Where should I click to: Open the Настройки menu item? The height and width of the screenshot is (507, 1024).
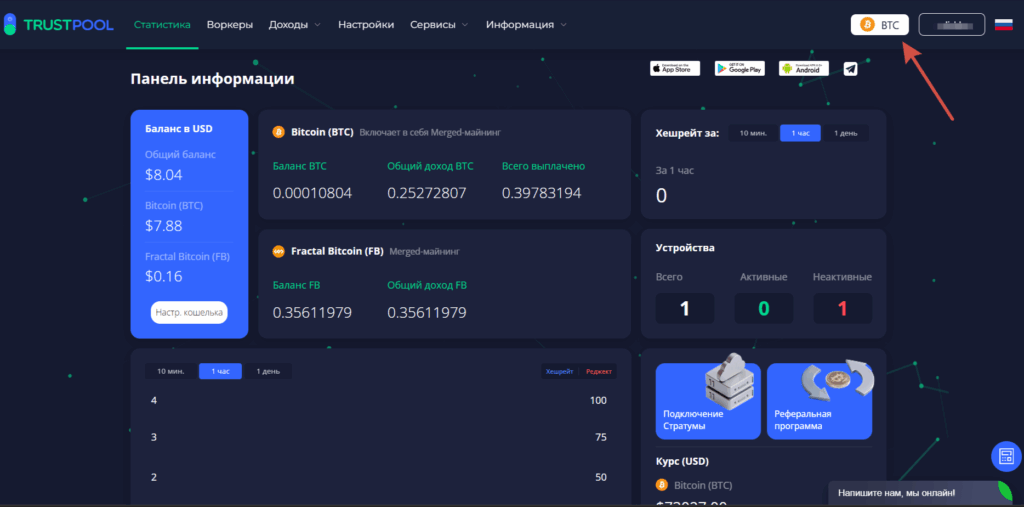pos(366,24)
